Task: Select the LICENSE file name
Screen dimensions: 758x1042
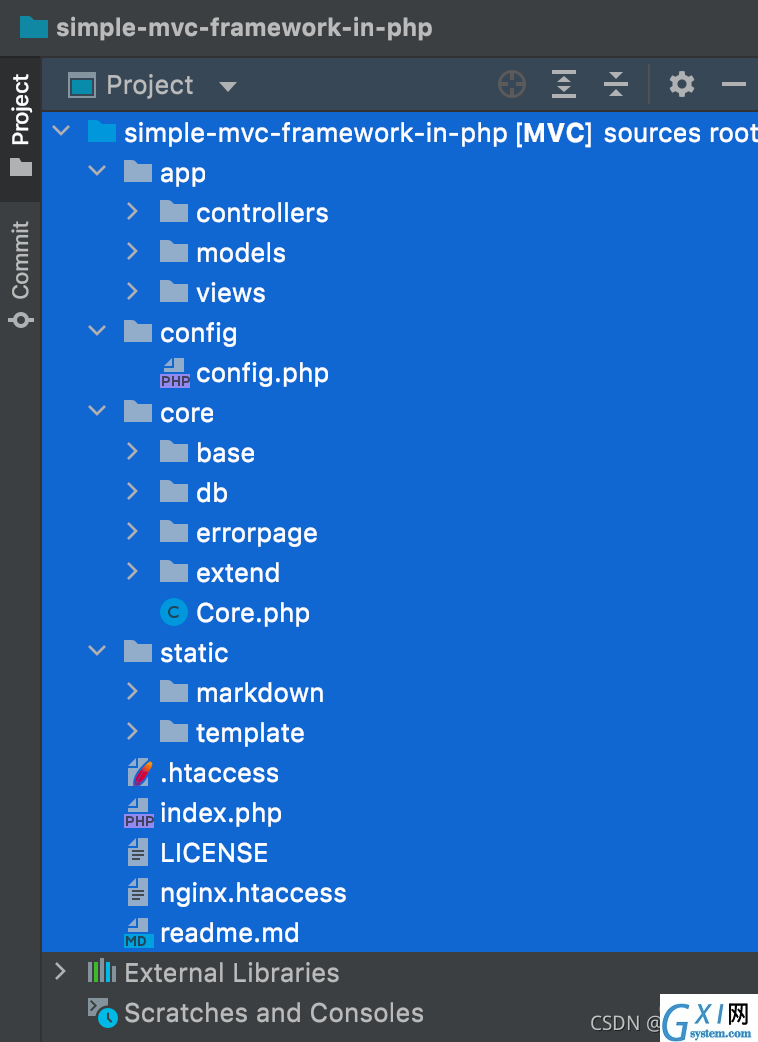Action: click(214, 853)
